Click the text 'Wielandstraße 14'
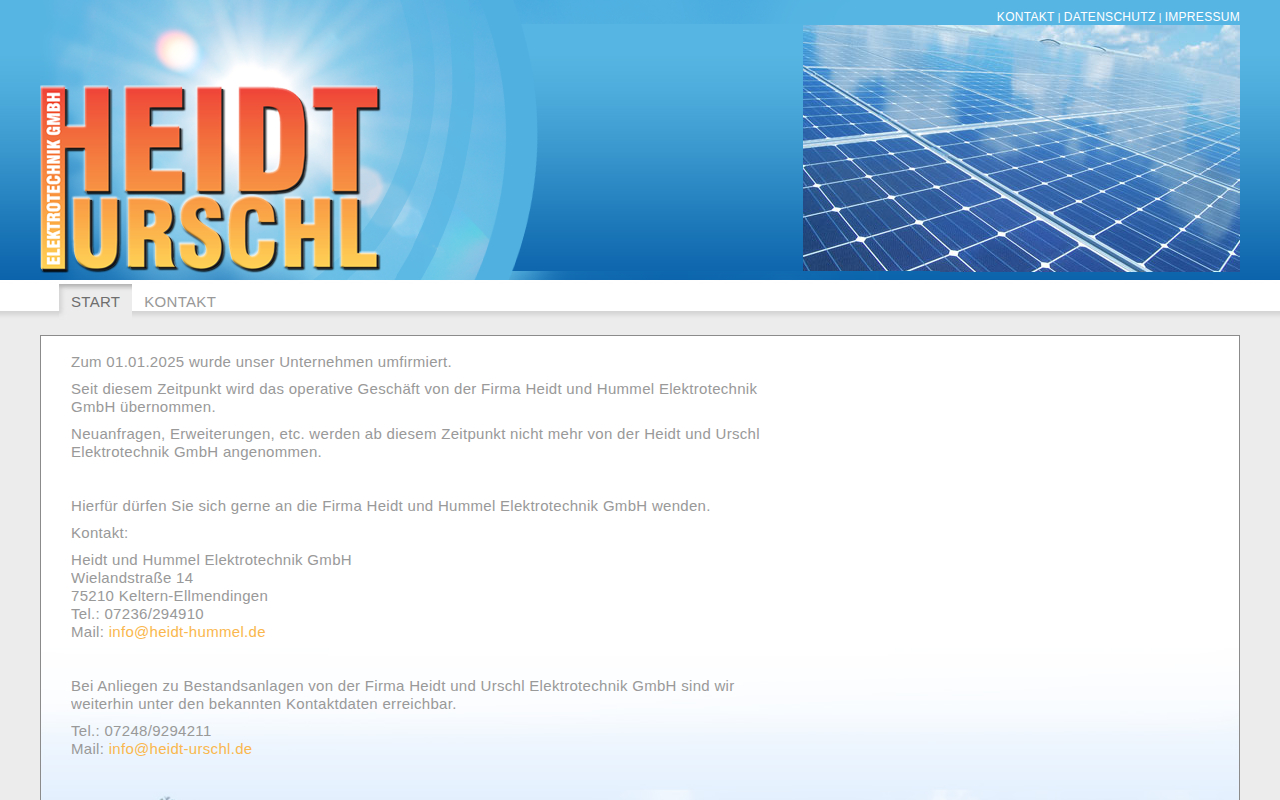 pyautogui.click(x=132, y=578)
